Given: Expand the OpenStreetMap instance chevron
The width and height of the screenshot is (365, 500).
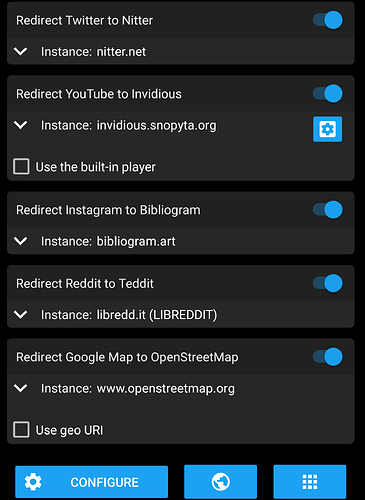Looking at the screenshot, I should point(21,388).
